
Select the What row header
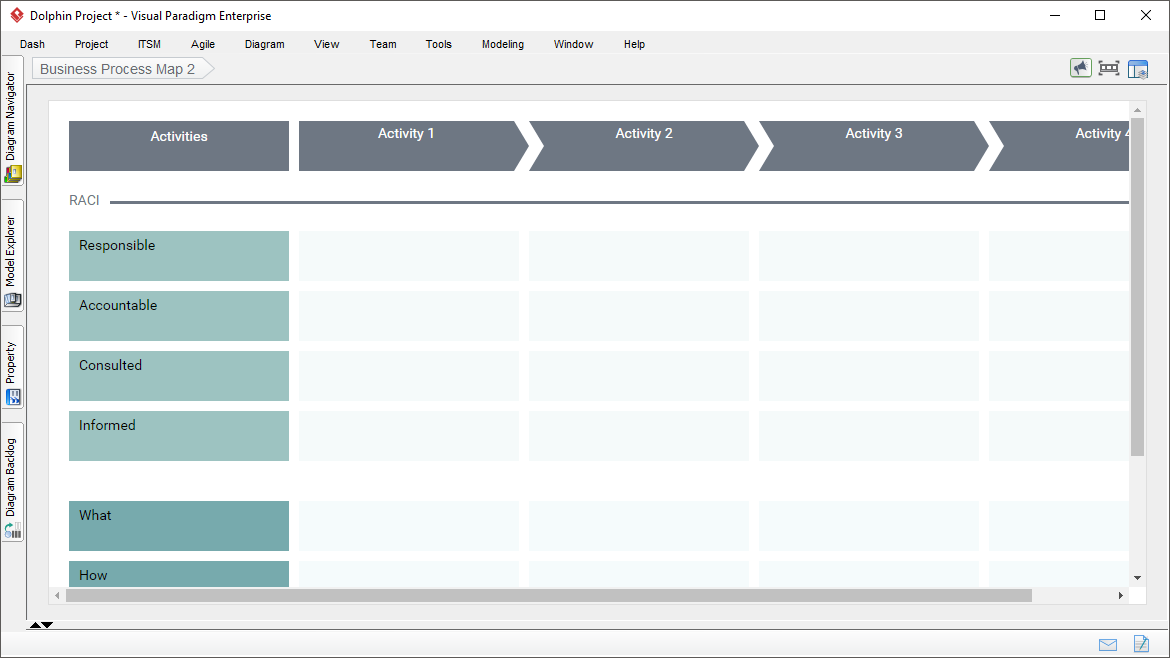click(179, 526)
